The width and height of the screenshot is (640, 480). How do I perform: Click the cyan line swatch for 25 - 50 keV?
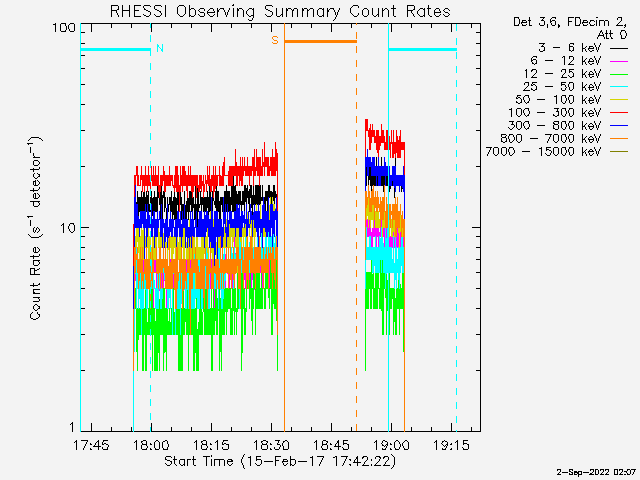[619, 87]
